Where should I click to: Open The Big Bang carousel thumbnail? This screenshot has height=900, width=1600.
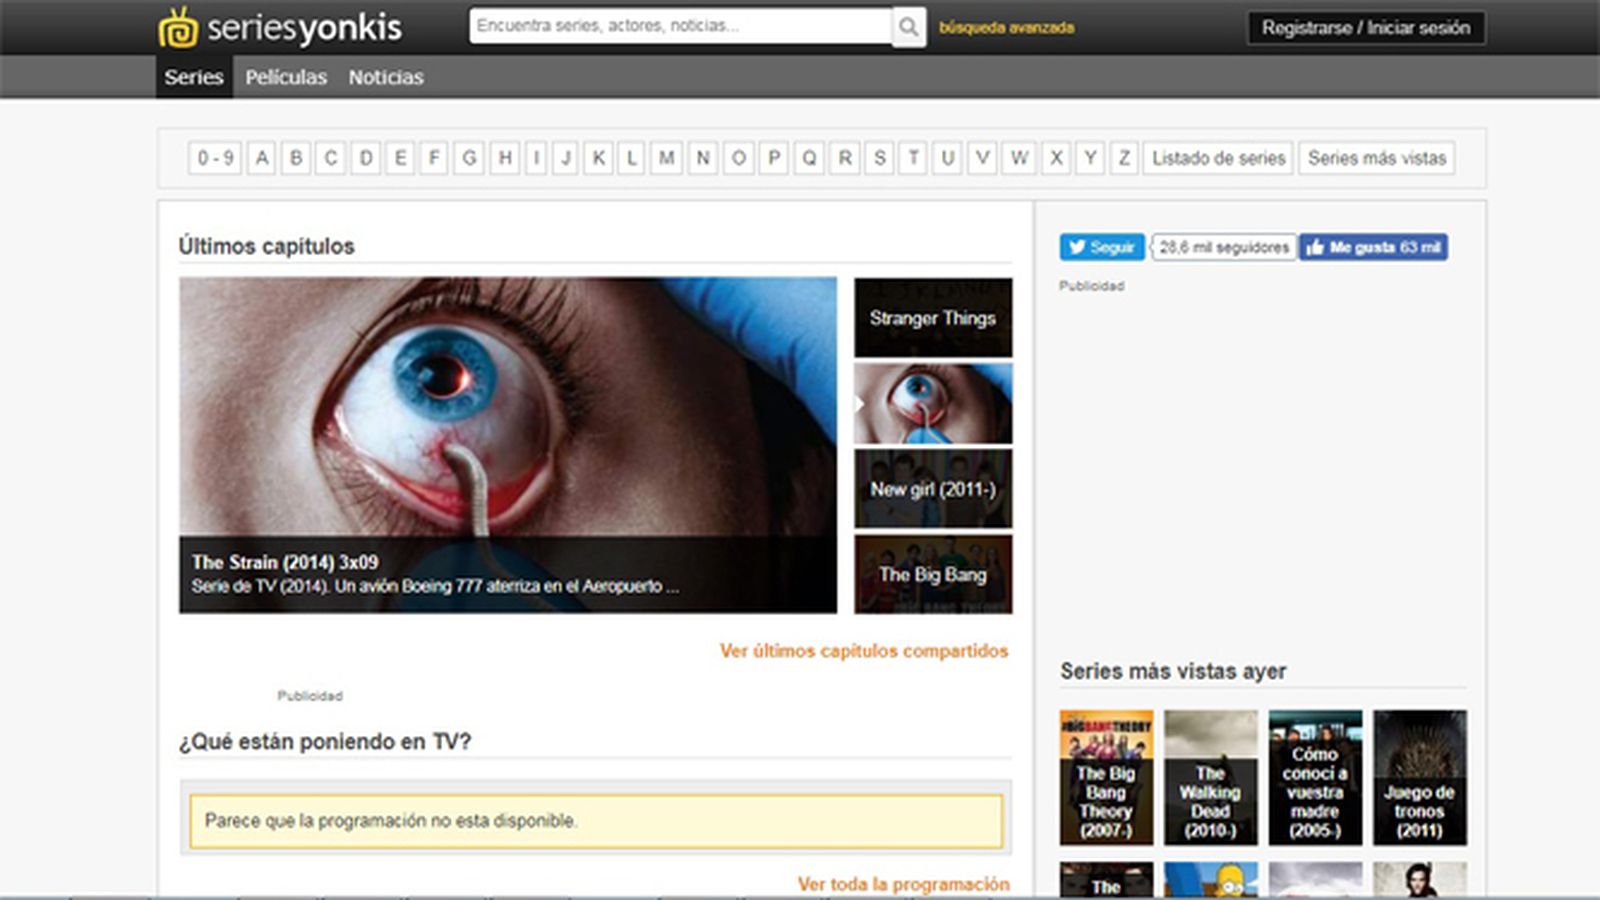coord(932,575)
